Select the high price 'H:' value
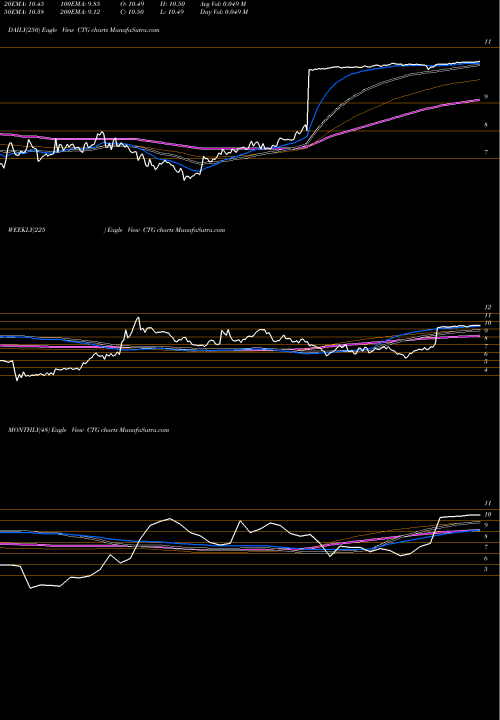500x720 pixels. point(173,4)
